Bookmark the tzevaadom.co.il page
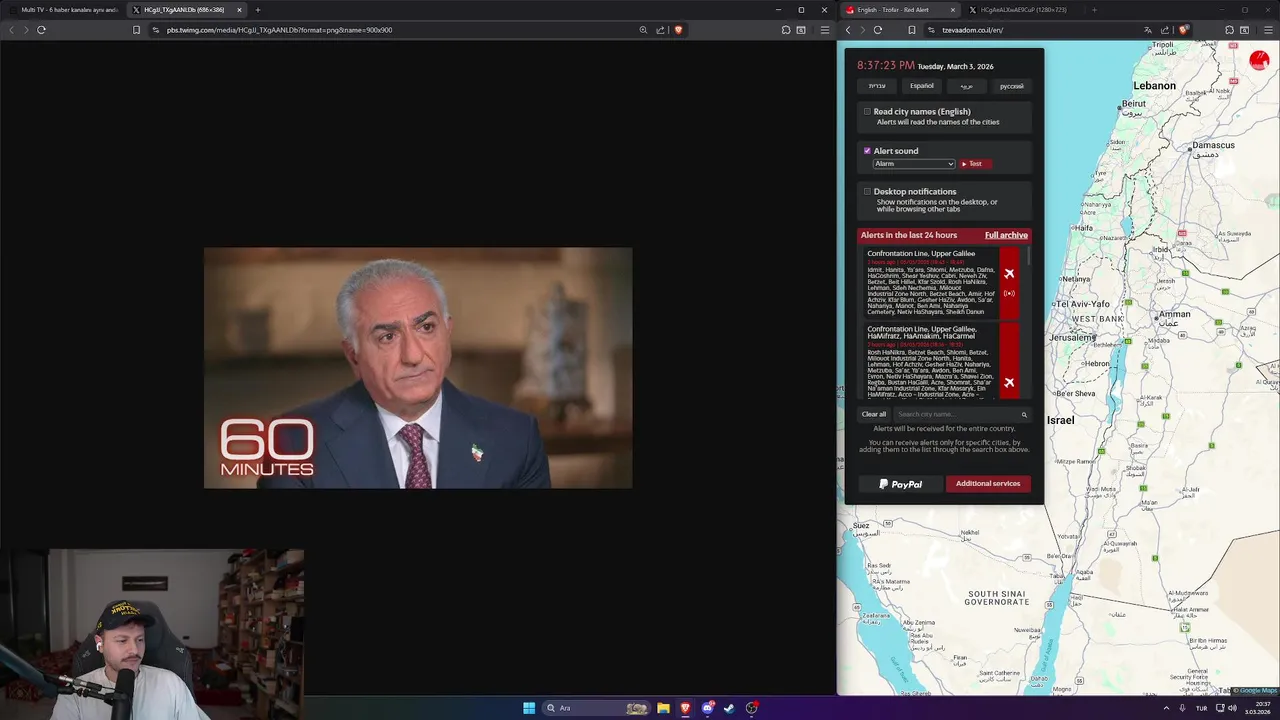This screenshot has width=1280, height=720. (911, 30)
